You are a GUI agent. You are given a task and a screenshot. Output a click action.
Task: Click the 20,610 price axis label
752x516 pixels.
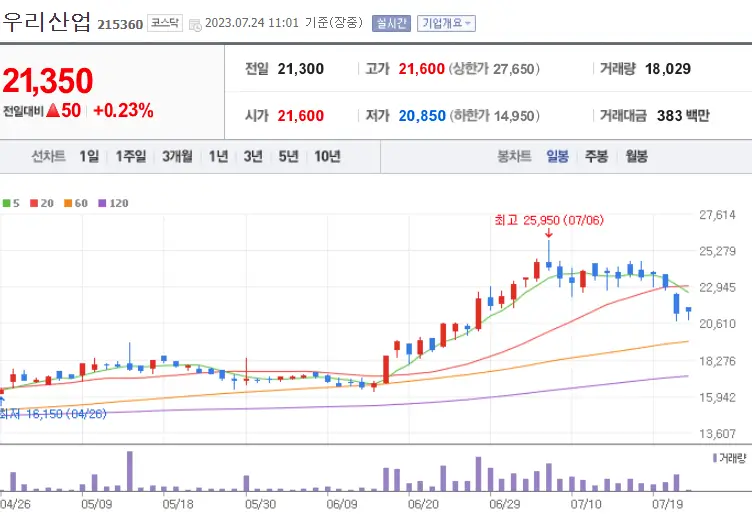click(x=717, y=324)
